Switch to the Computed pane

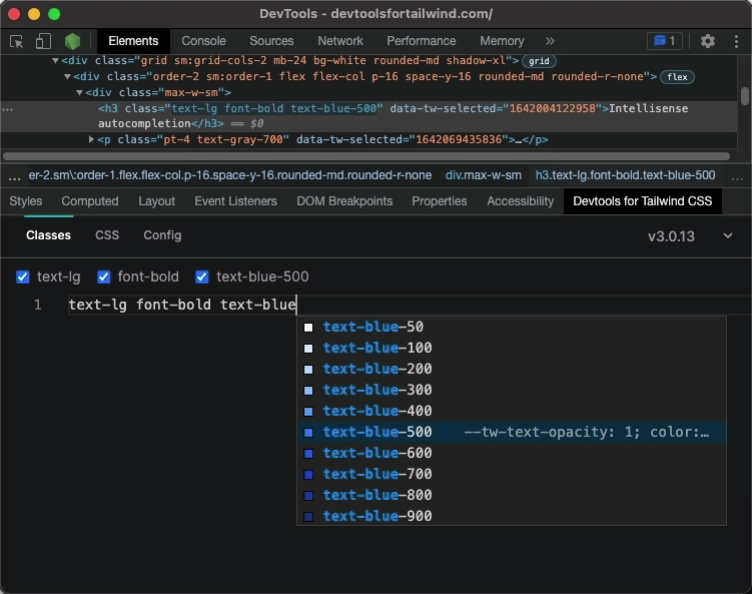90,201
